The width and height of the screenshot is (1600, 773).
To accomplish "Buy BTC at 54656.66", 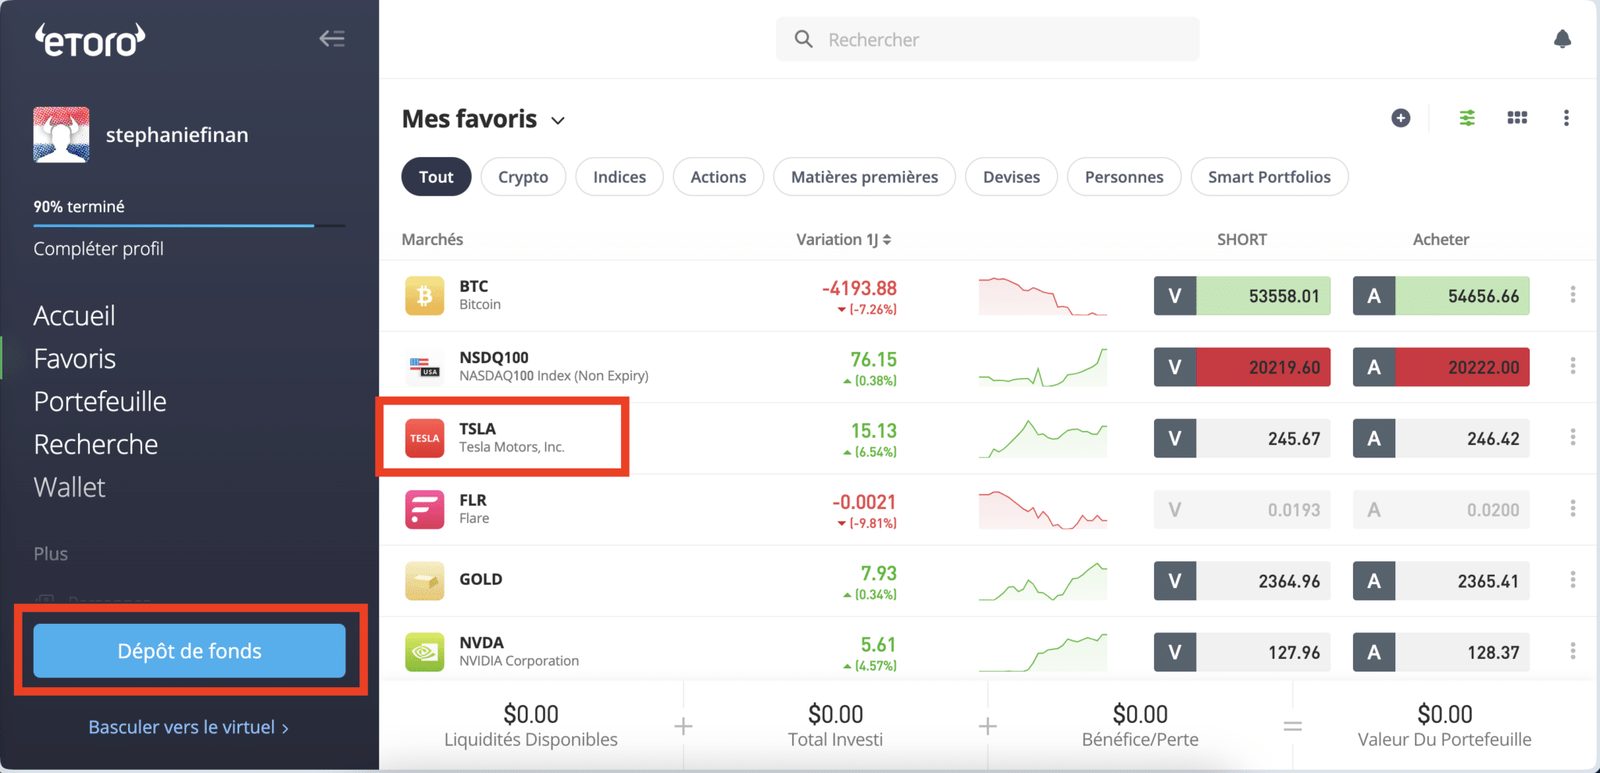I will [x=1441, y=296].
